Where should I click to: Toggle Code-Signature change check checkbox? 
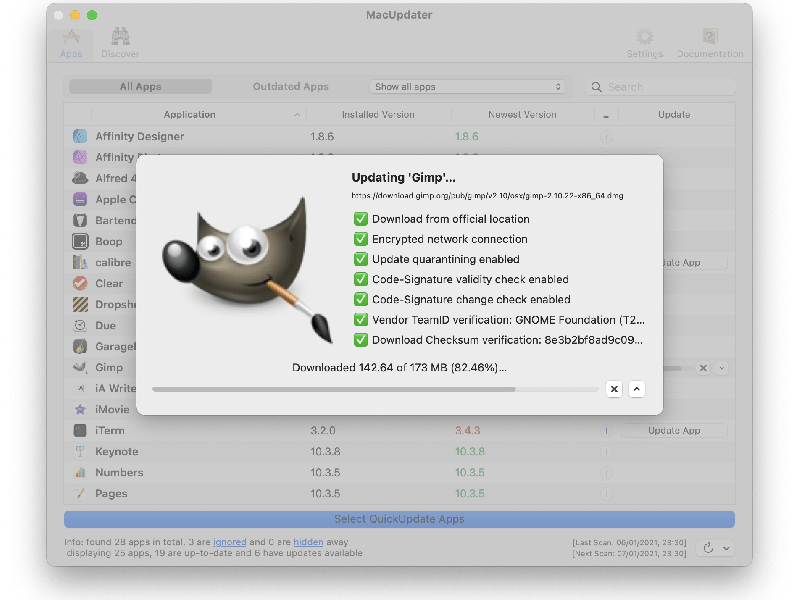pyautogui.click(x=361, y=299)
